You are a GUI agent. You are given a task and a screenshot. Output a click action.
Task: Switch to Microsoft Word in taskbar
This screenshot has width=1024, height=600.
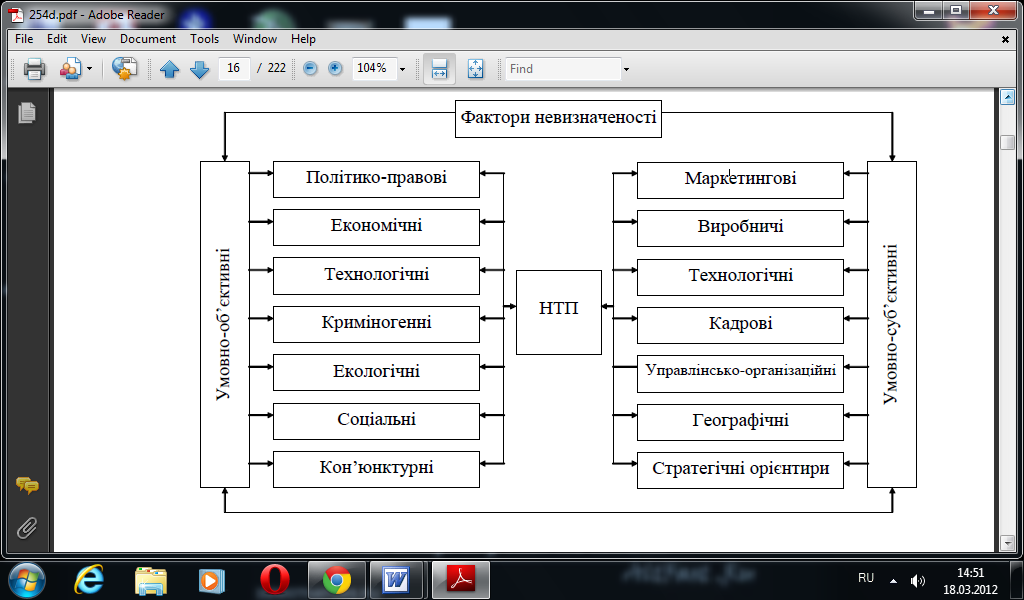[396, 580]
